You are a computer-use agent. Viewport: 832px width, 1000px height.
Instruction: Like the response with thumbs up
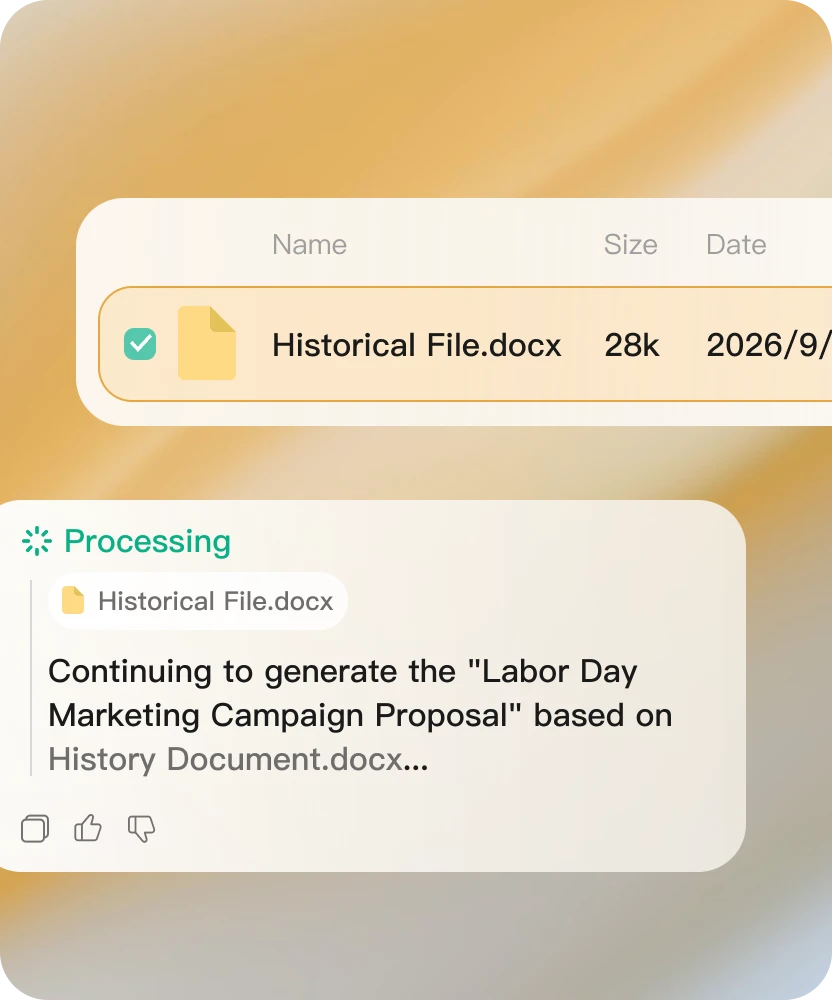click(88, 828)
